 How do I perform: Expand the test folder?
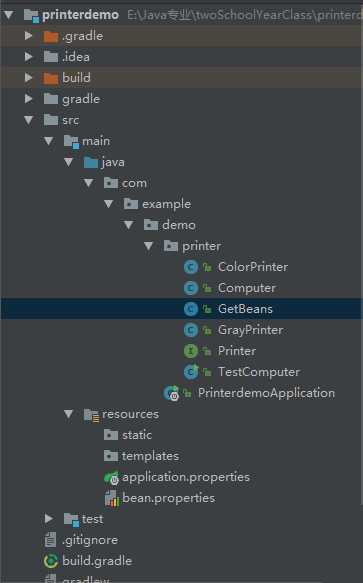click(x=48, y=518)
